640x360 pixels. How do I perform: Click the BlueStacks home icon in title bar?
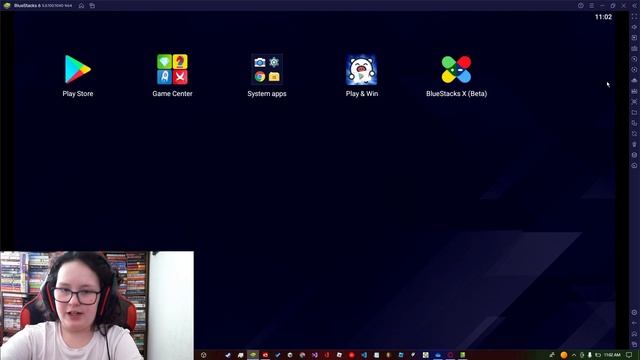pyautogui.click(x=82, y=6)
